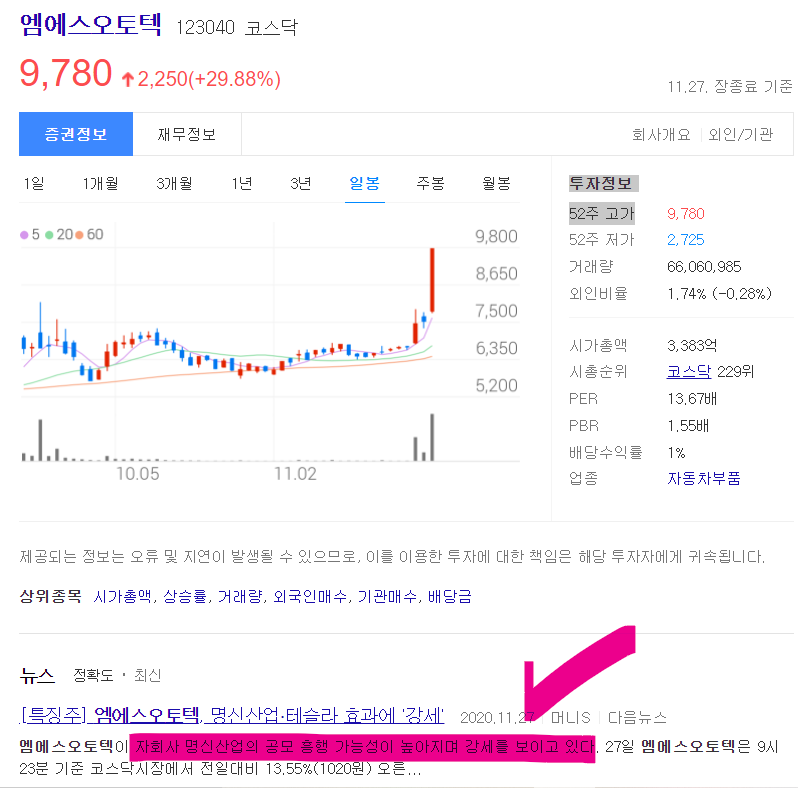Click the orange 60-day moving average dot

click(x=79, y=235)
